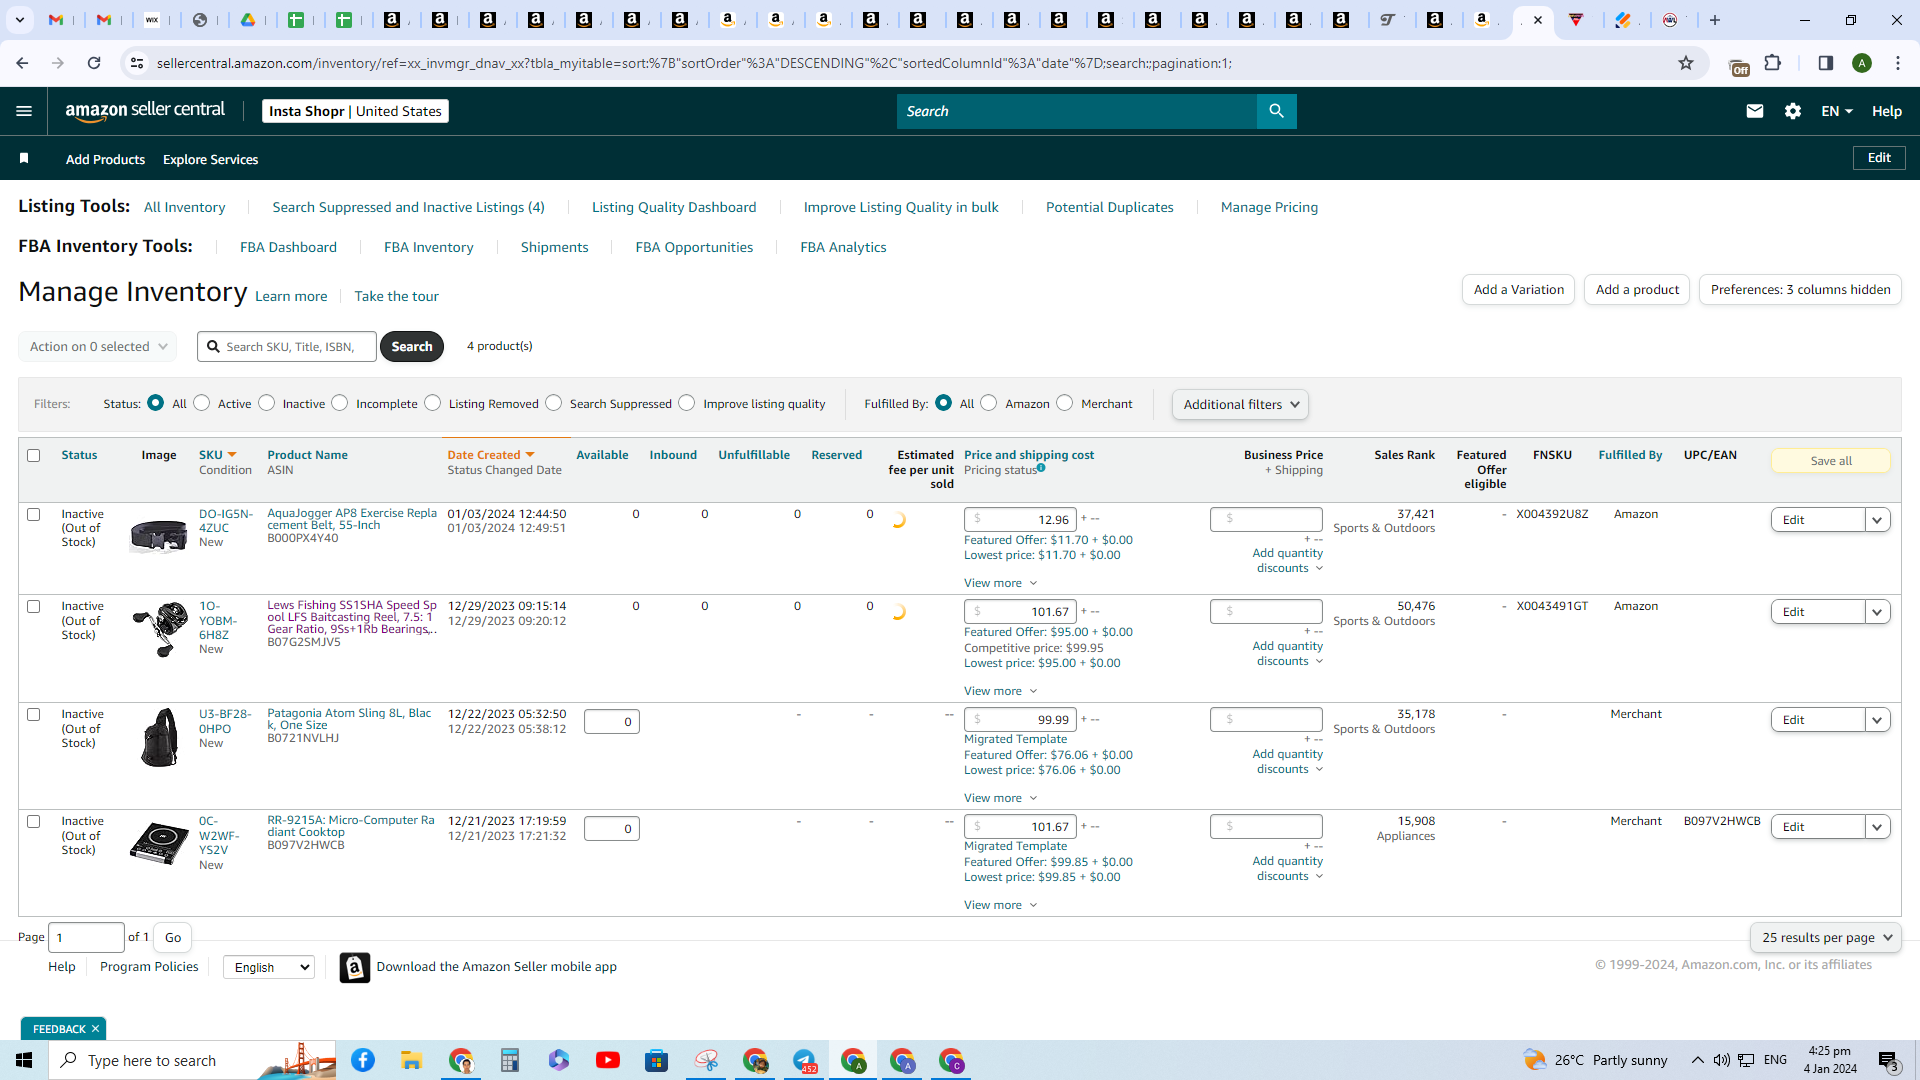The image size is (1920, 1080).
Task: Click Lews fishing reel thumbnail
Action: 159,629
